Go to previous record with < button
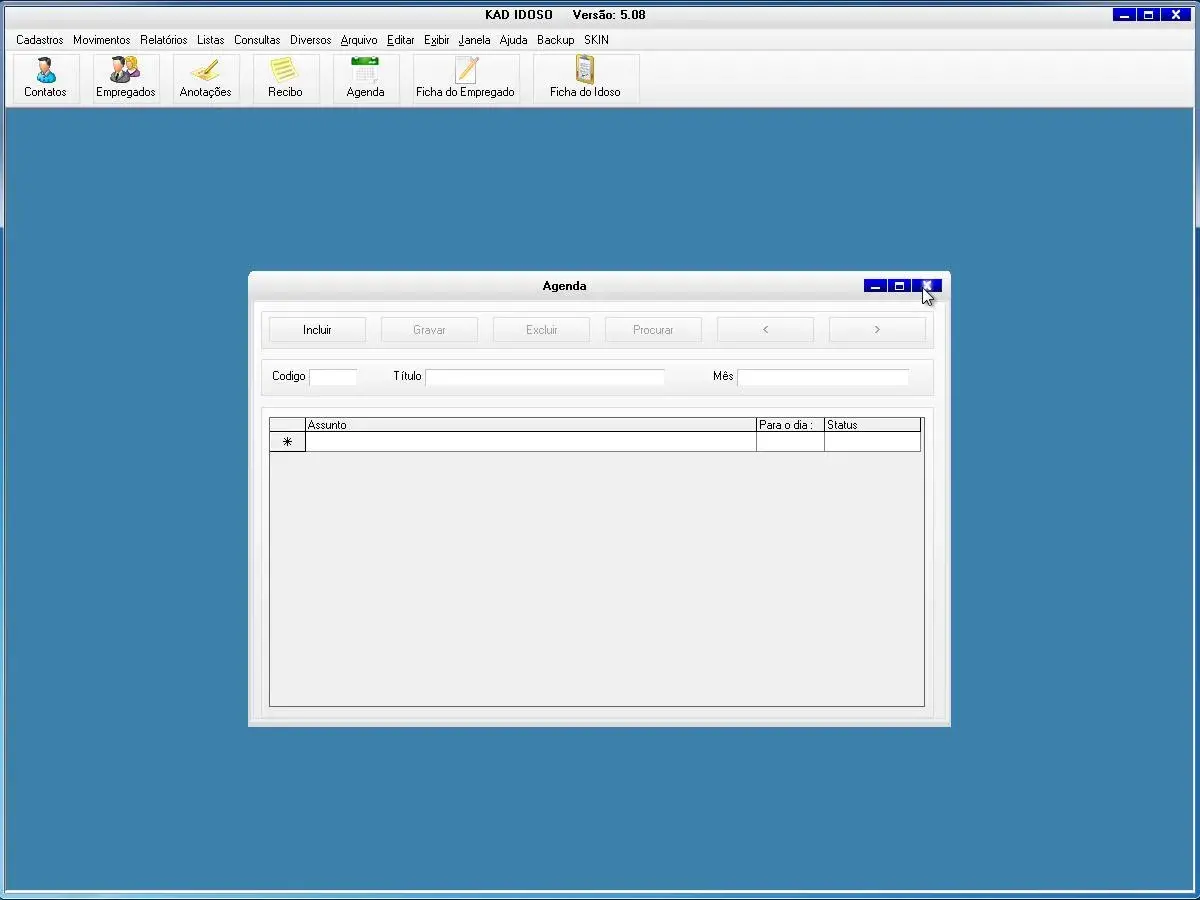This screenshot has width=1200, height=900. coord(765,330)
